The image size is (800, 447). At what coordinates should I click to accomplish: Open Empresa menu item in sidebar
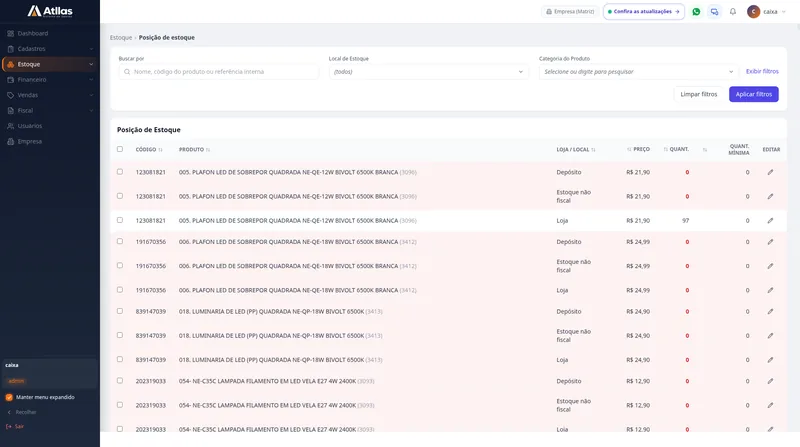[x=50, y=141]
